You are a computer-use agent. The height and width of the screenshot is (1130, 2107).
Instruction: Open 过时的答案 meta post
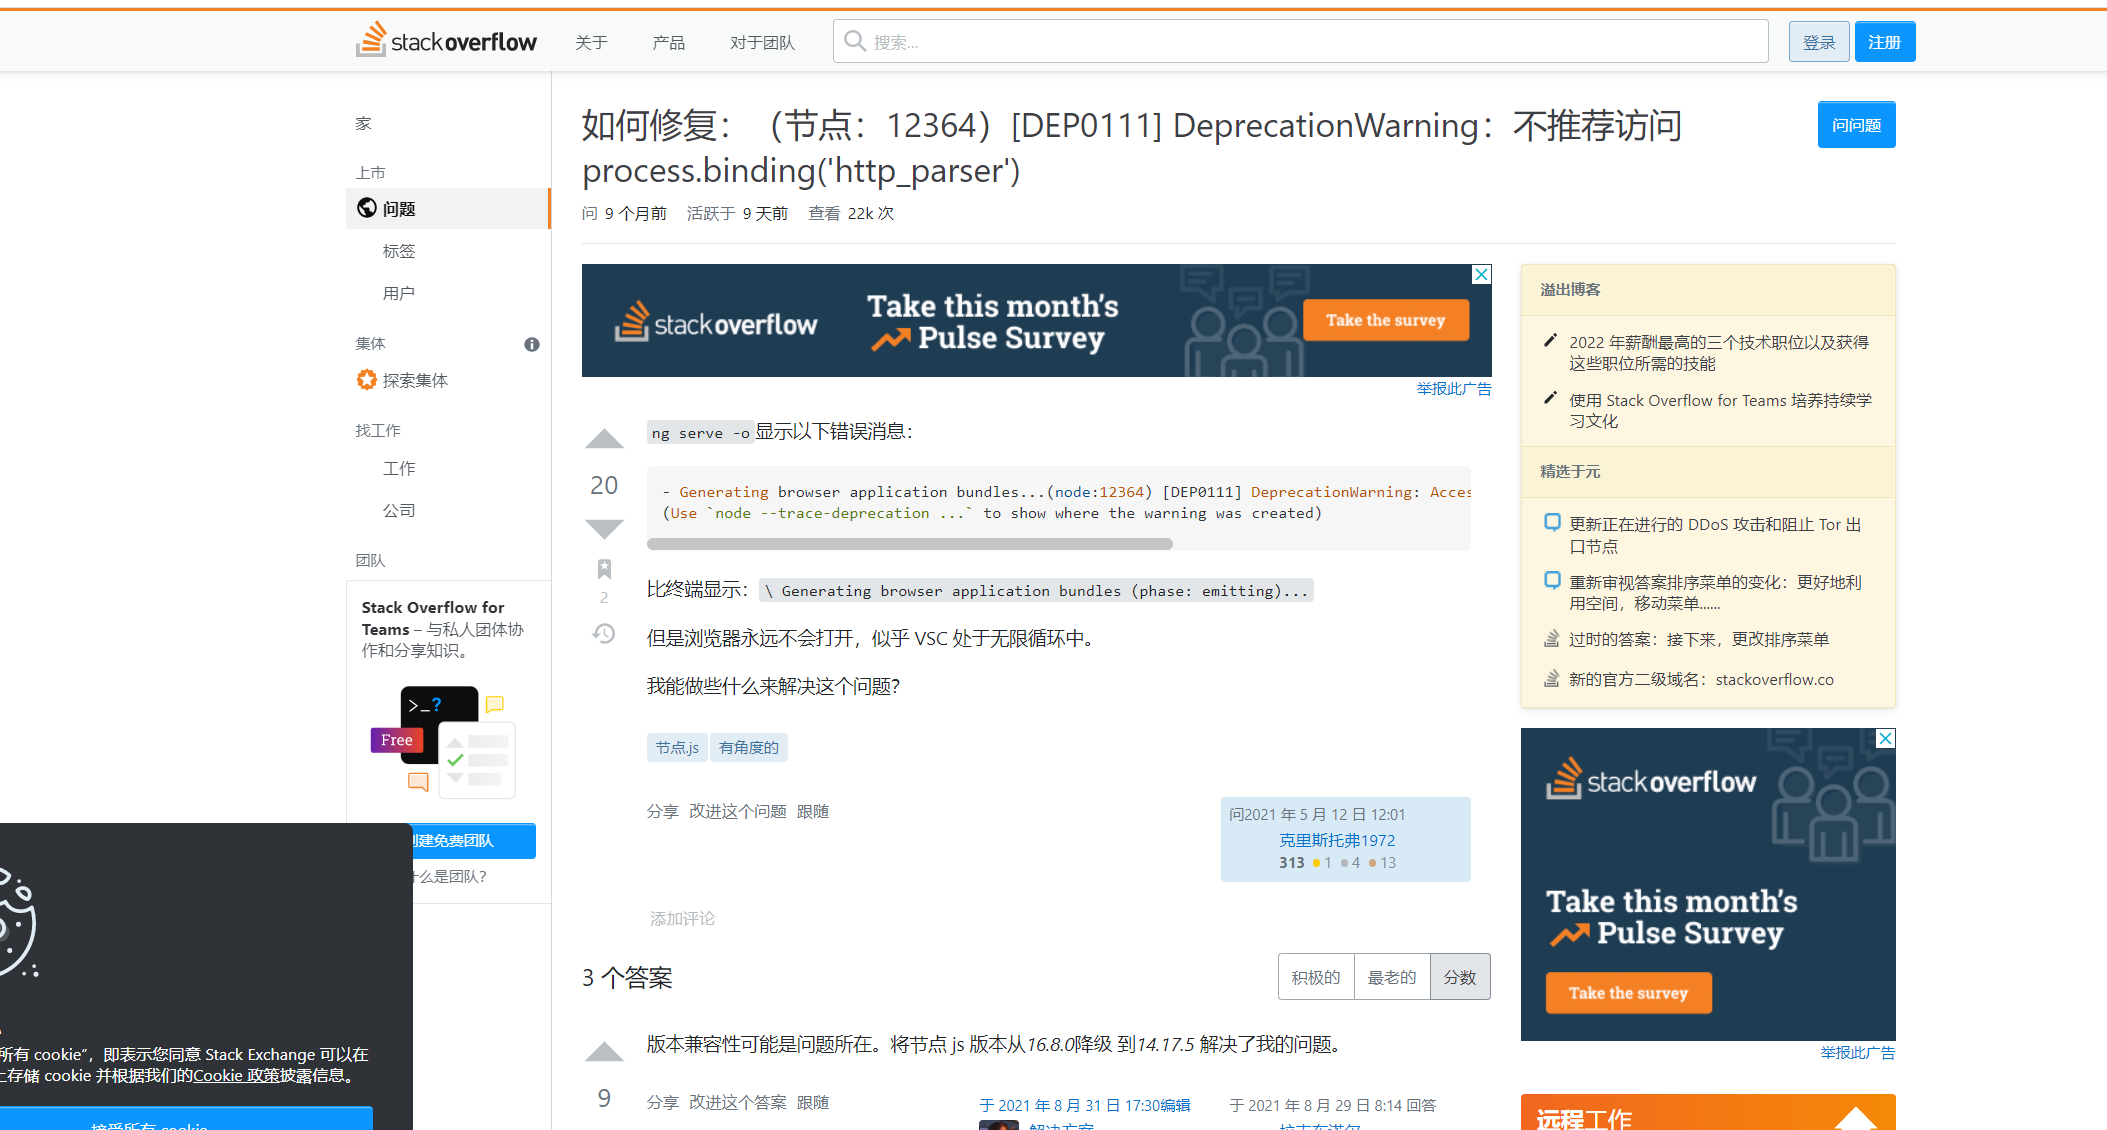[1699, 639]
